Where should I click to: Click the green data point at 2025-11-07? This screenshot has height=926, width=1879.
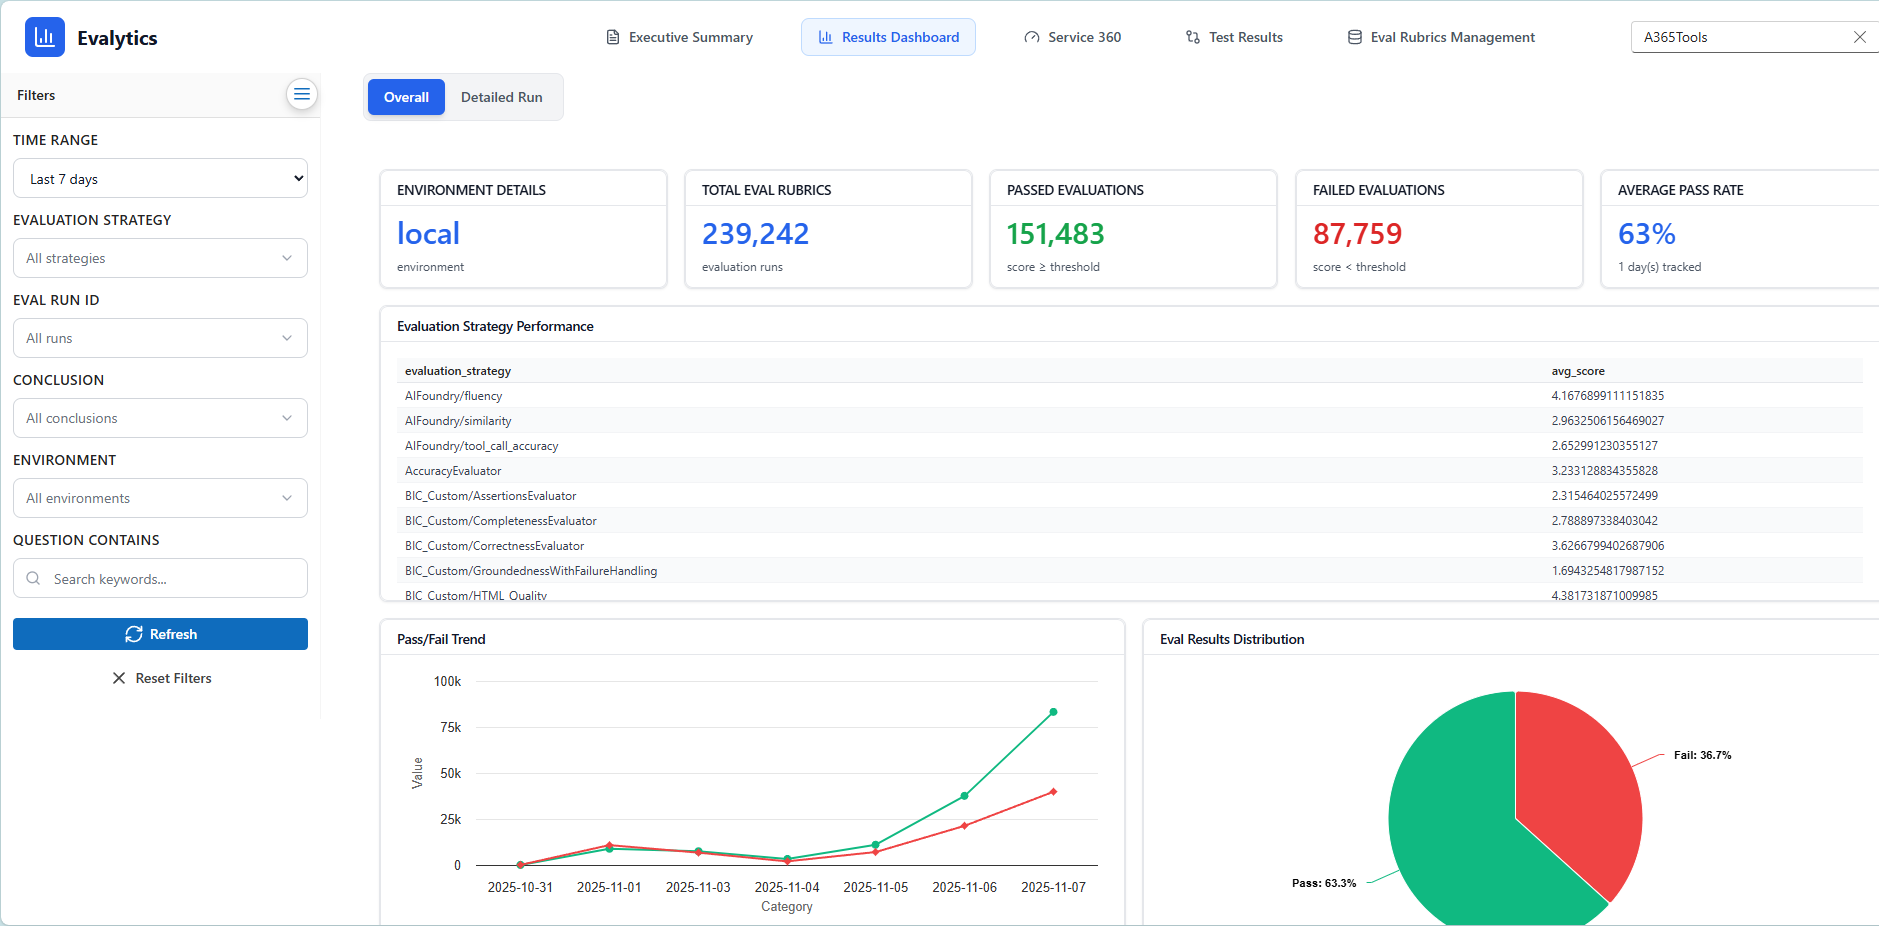point(1053,712)
